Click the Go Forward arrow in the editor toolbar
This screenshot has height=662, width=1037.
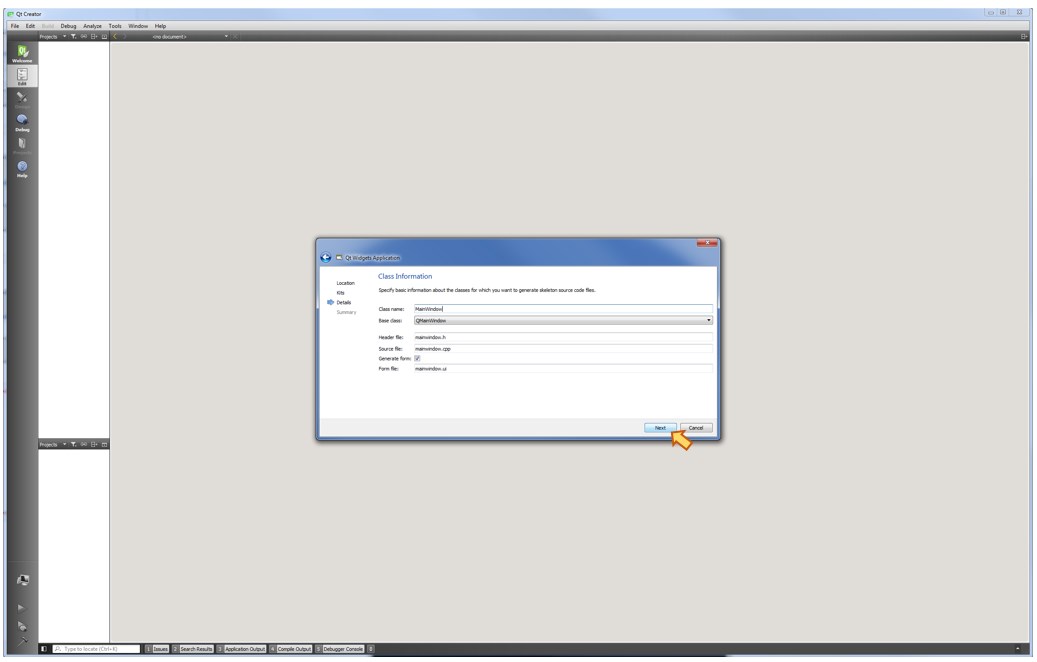click(x=124, y=36)
